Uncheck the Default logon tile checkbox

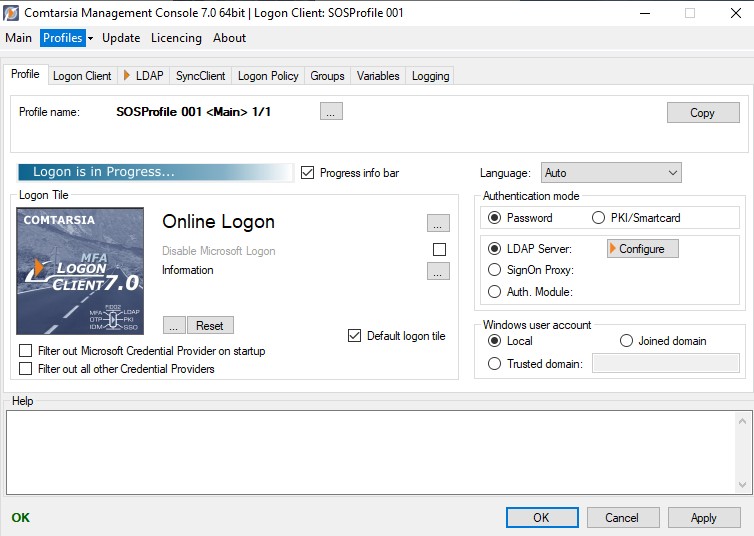tap(355, 336)
